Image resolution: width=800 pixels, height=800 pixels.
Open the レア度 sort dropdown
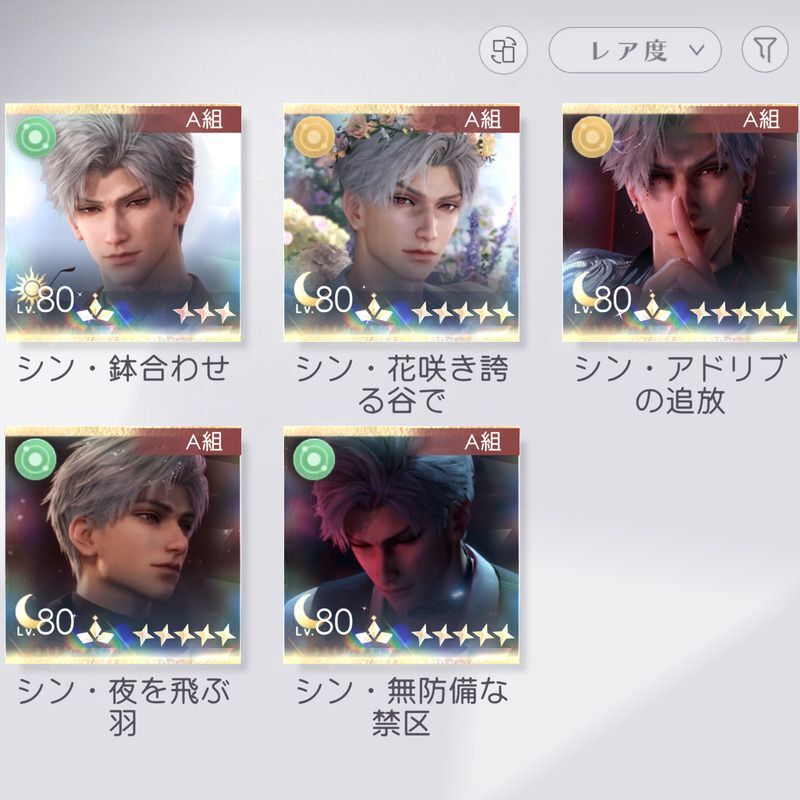pos(635,51)
